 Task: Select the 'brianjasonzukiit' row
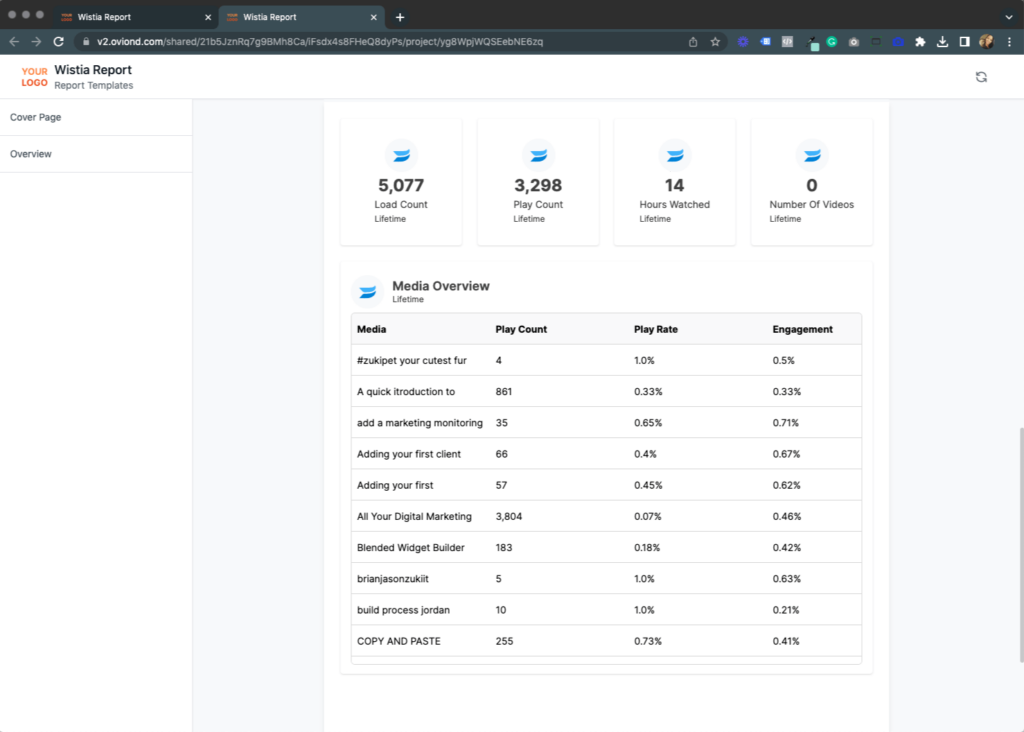[606, 579]
